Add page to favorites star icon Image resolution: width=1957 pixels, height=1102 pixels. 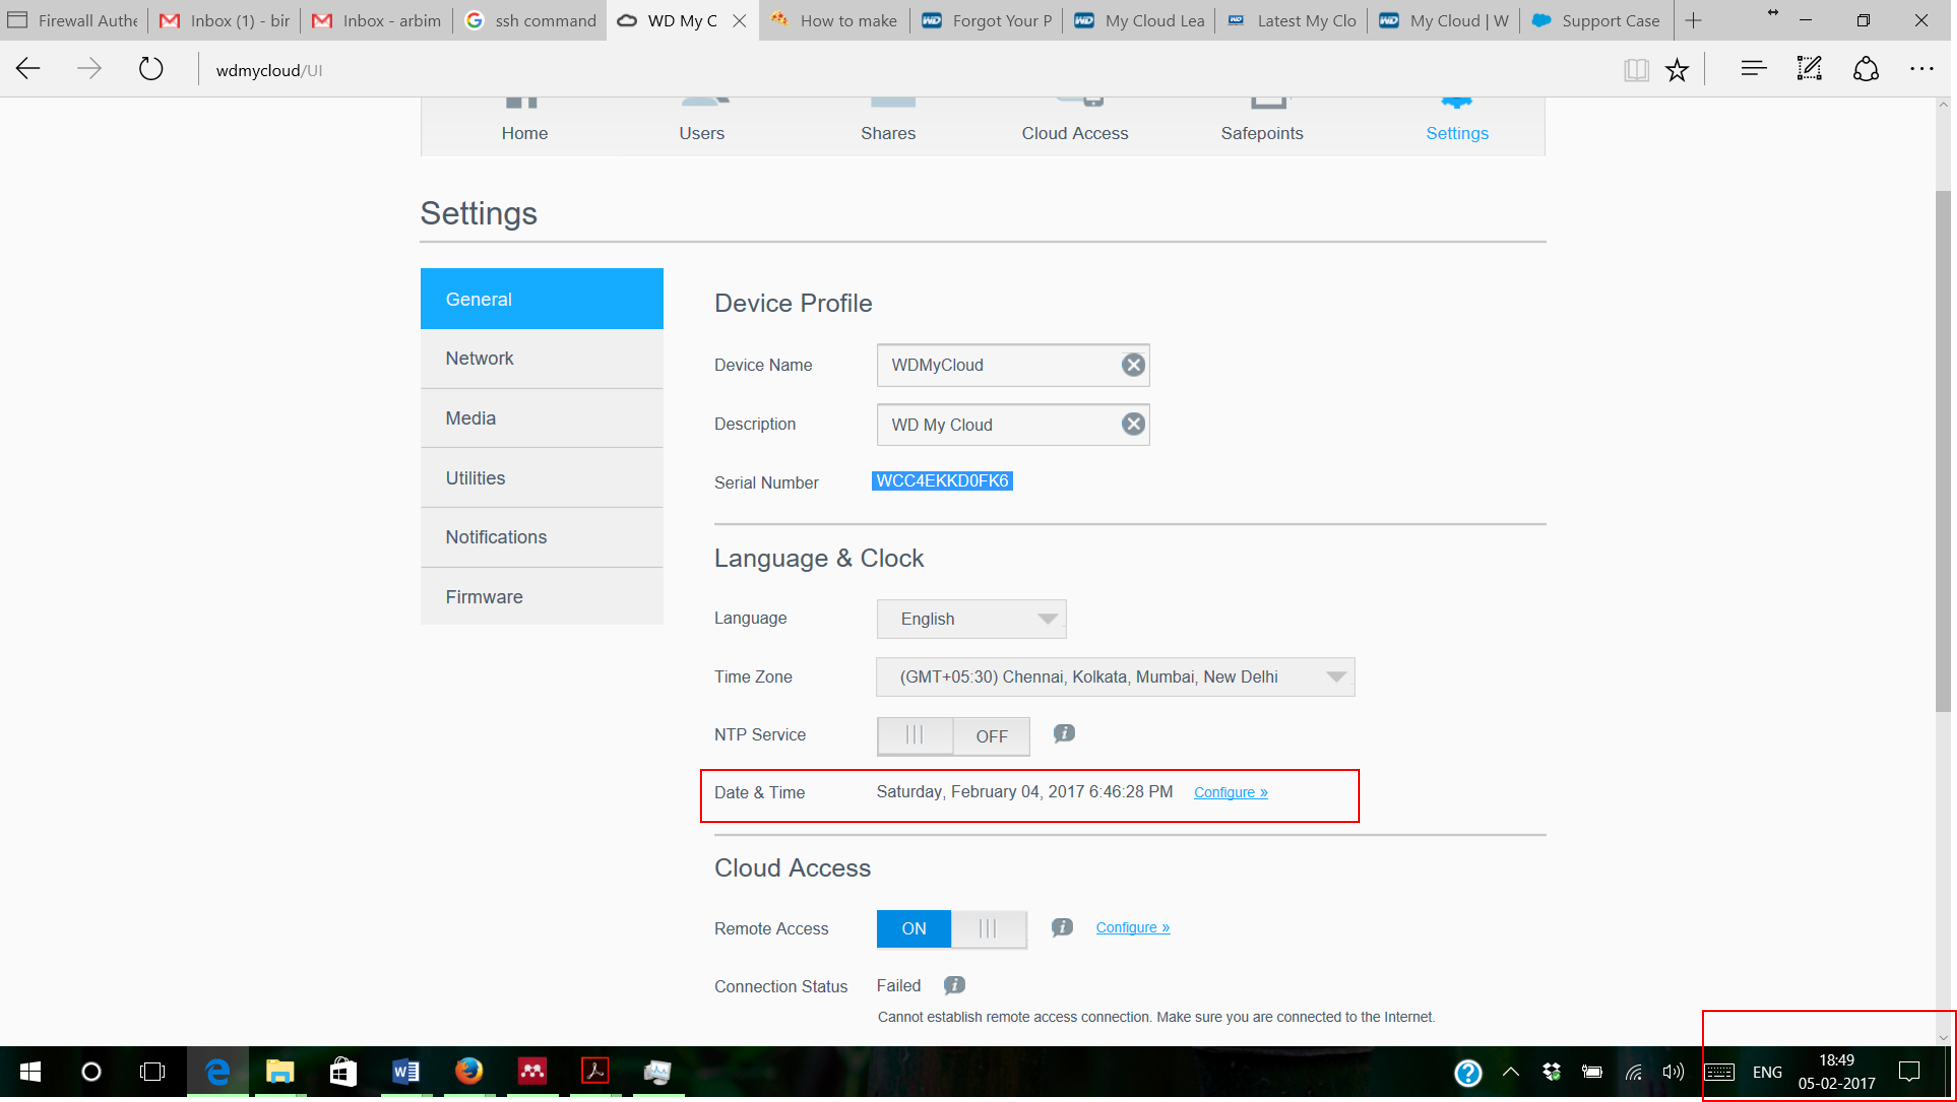tap(1677, 69)
